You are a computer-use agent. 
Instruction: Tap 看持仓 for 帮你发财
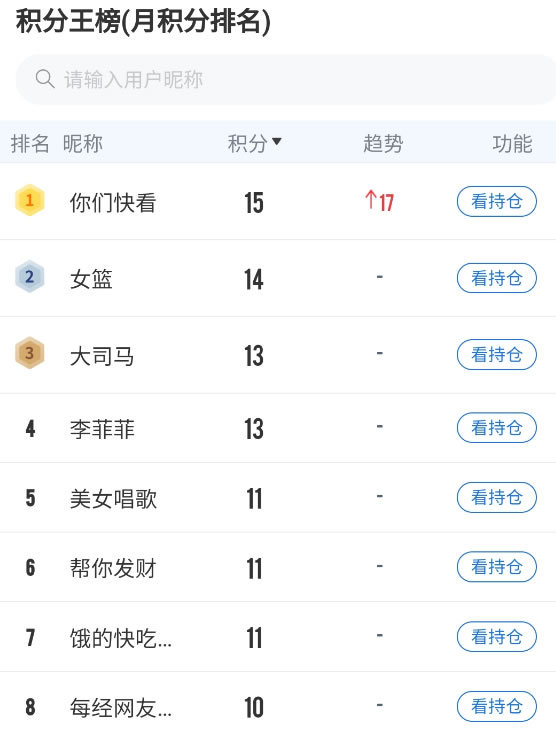tap(497, 567)
